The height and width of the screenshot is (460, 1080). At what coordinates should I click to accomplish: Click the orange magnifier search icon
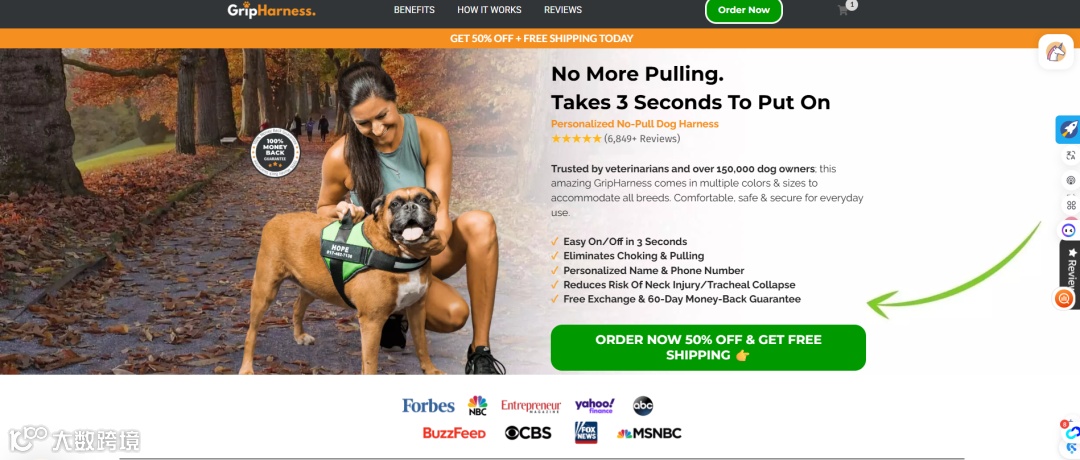pos(1064,298)
